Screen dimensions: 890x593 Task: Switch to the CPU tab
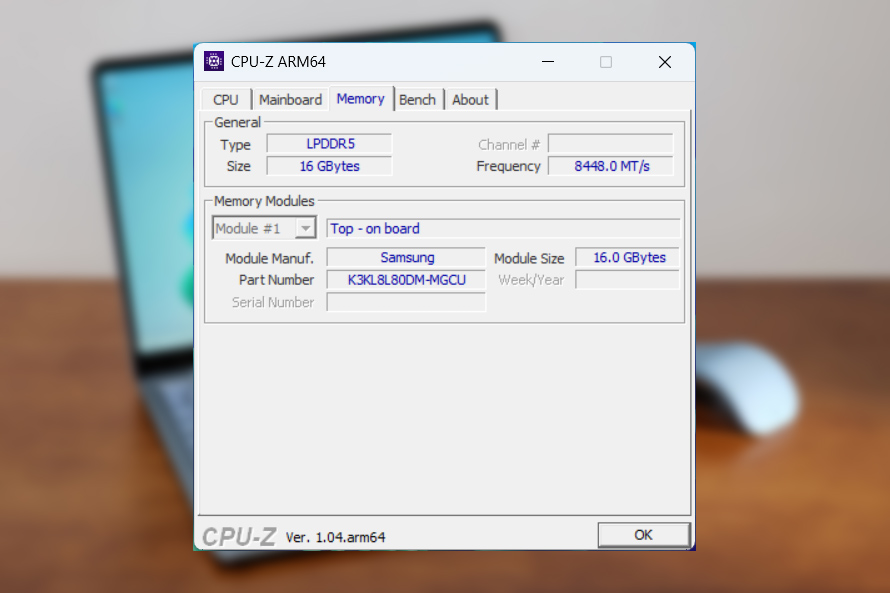[x=226, y=100]
